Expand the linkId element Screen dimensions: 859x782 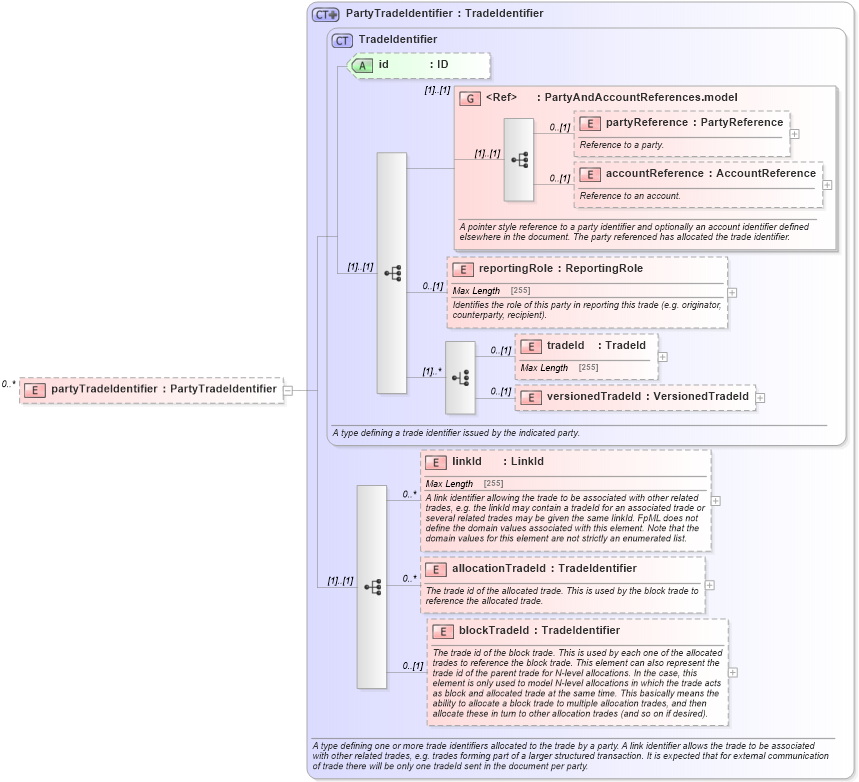point(715,501)
